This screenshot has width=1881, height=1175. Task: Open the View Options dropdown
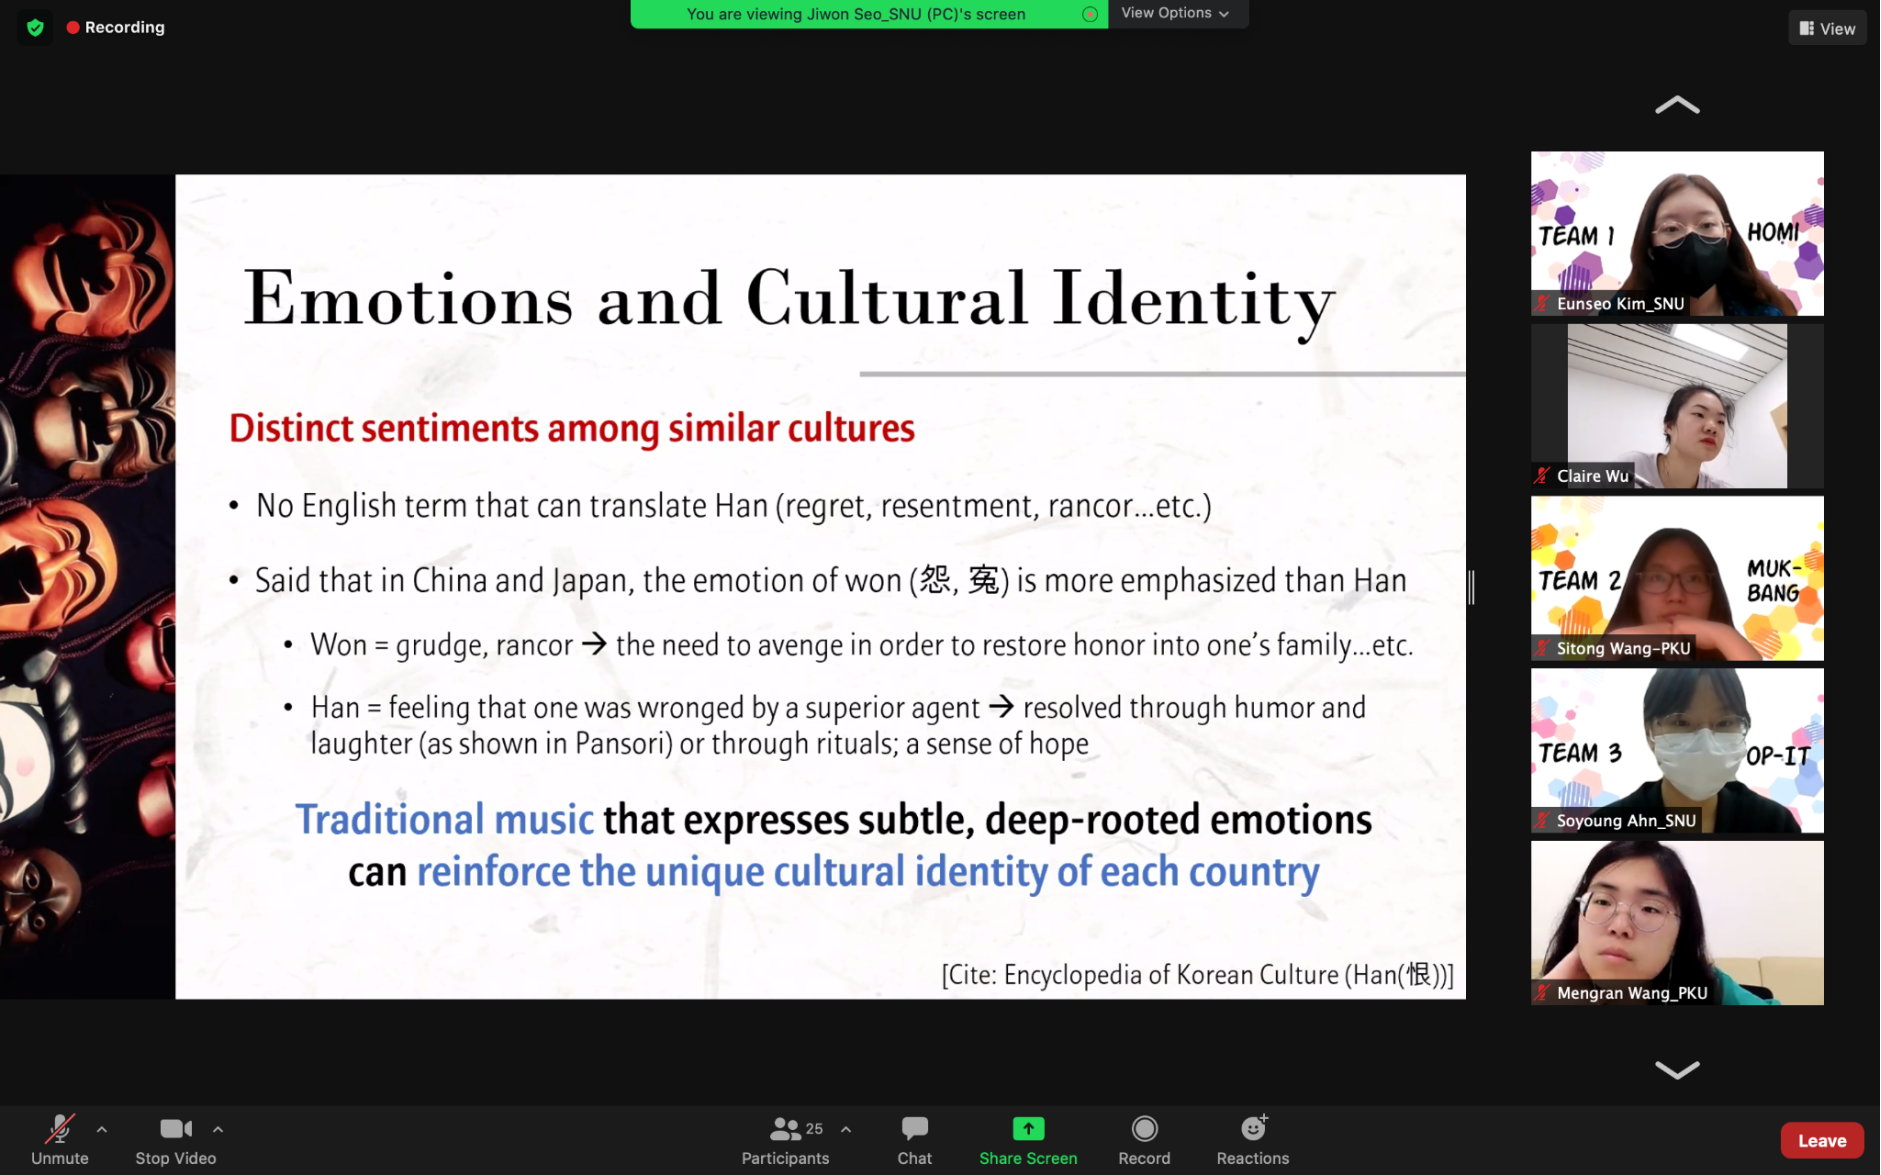pyautogui.click(x=1175, y=13)
